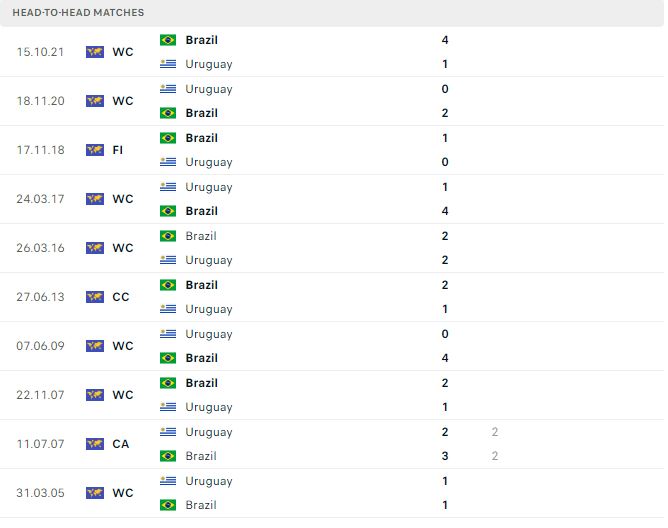Image resolution: width=668 pixels, height=528 pixels.
Task: Click the Uruguay flag in the 22.11.07 match
Action: [x=168, y=407]
